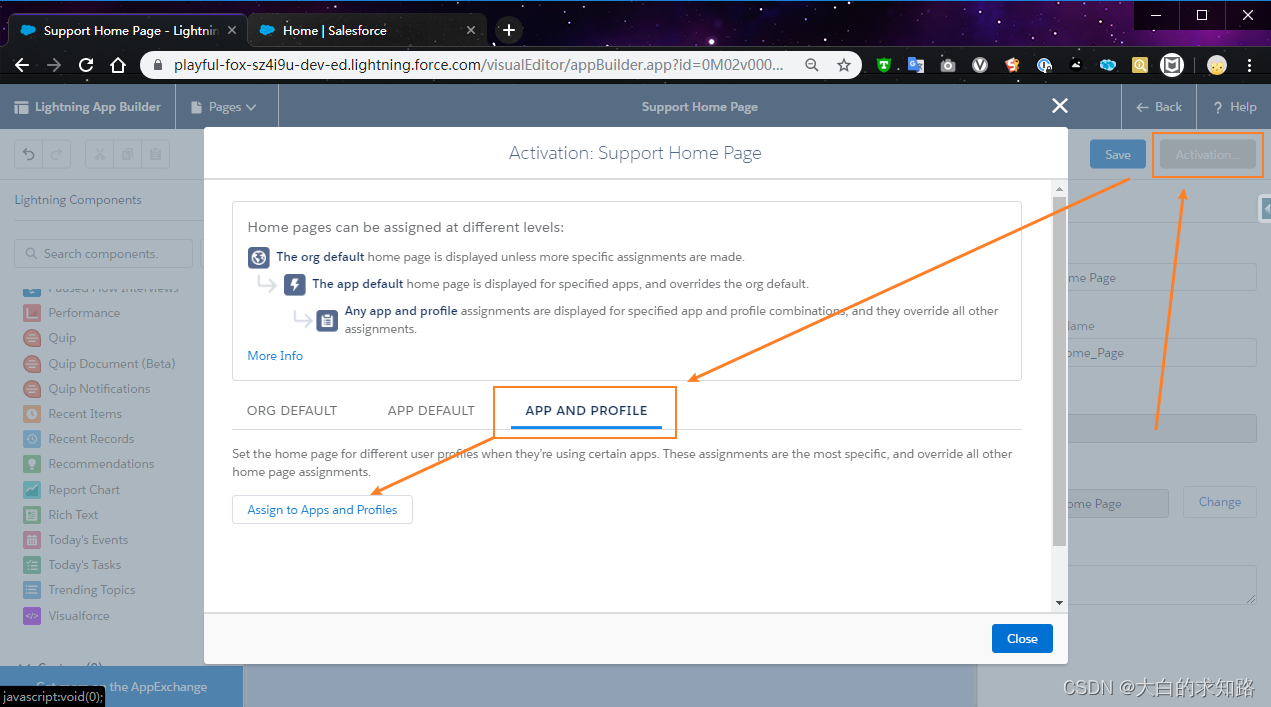Open the cloud extension icon
Viewport: 1271px width, 707px height.
tap(1108, 65)
